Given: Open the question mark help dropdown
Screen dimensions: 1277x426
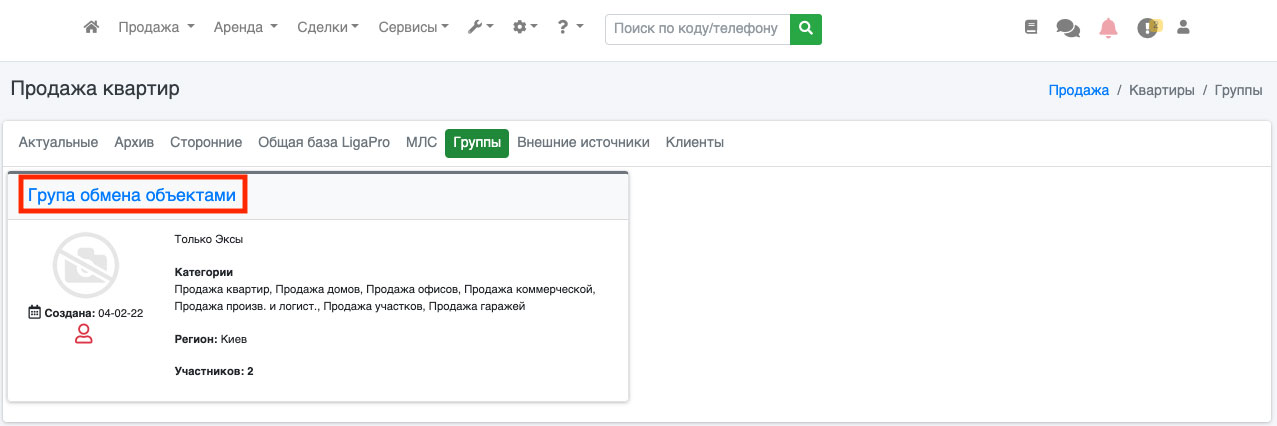Looking at the screenshot, I should pyautogui.click(x=570, y=28).
